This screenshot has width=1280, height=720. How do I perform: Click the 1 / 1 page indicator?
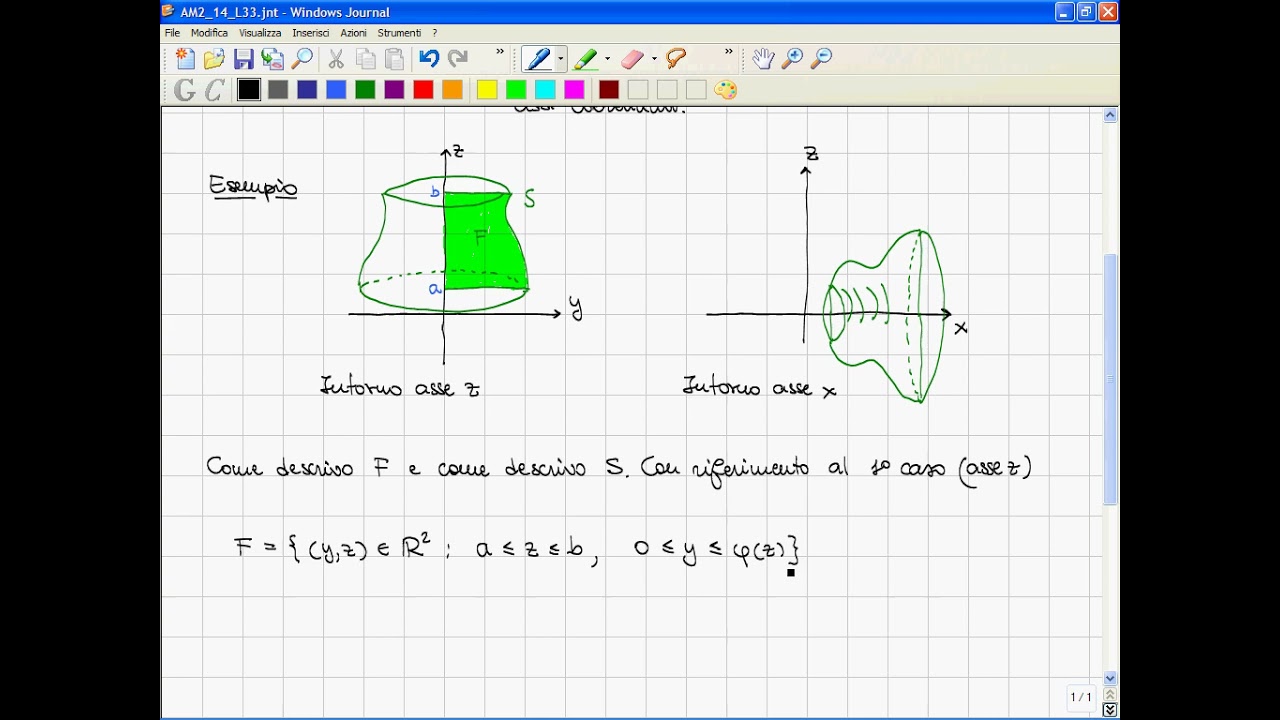(x=1081, y=697)
